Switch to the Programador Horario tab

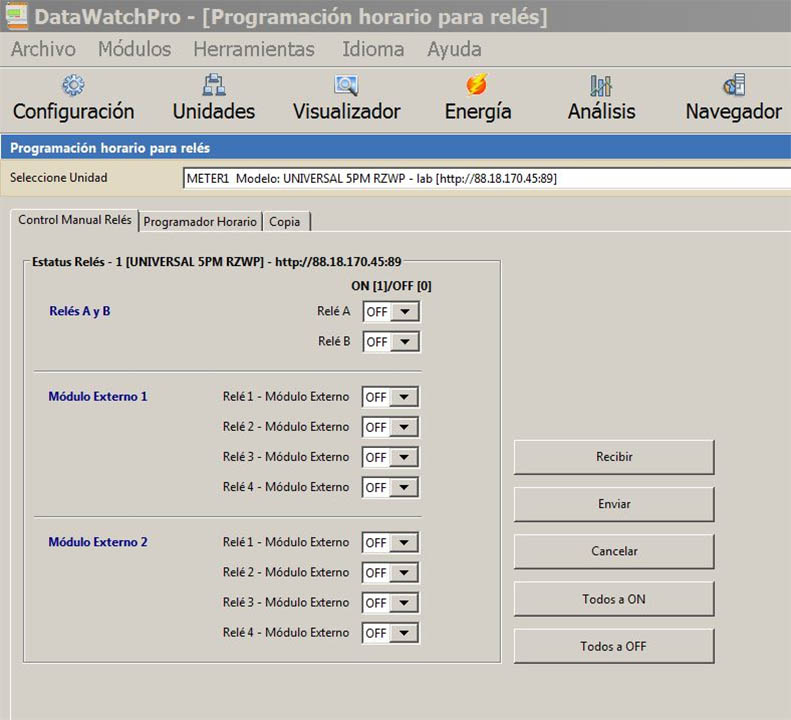point(200,221)
